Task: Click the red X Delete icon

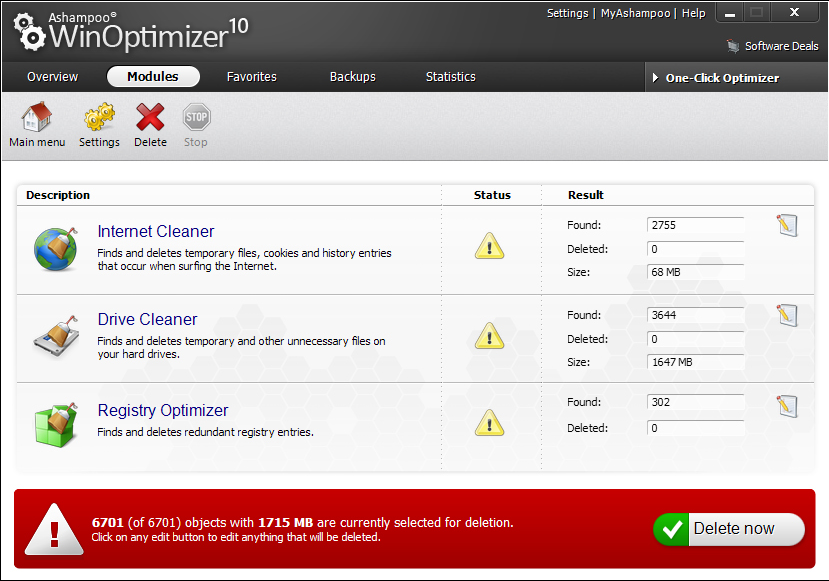Action: pos(150,119)
